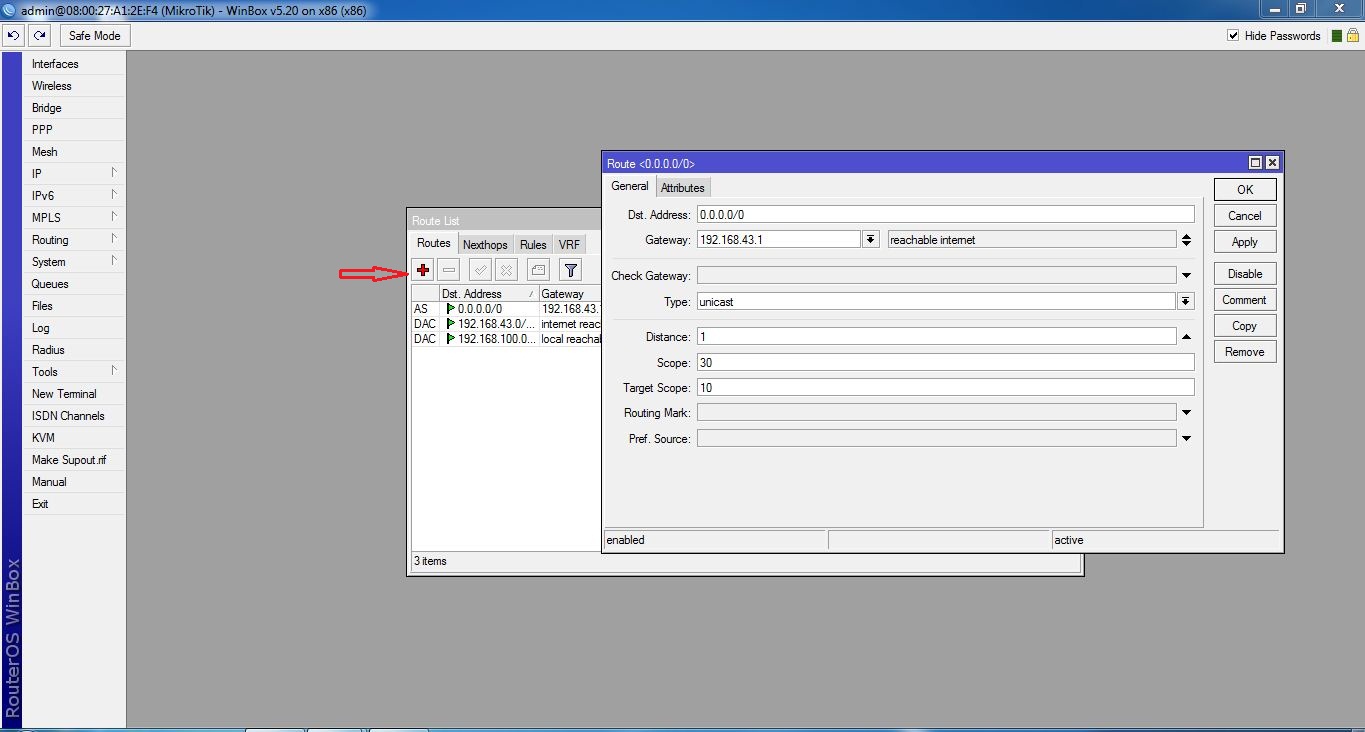Apply the route changes
The image size is (1365, 732).
pyautogui.click(x=1243, y=241)
